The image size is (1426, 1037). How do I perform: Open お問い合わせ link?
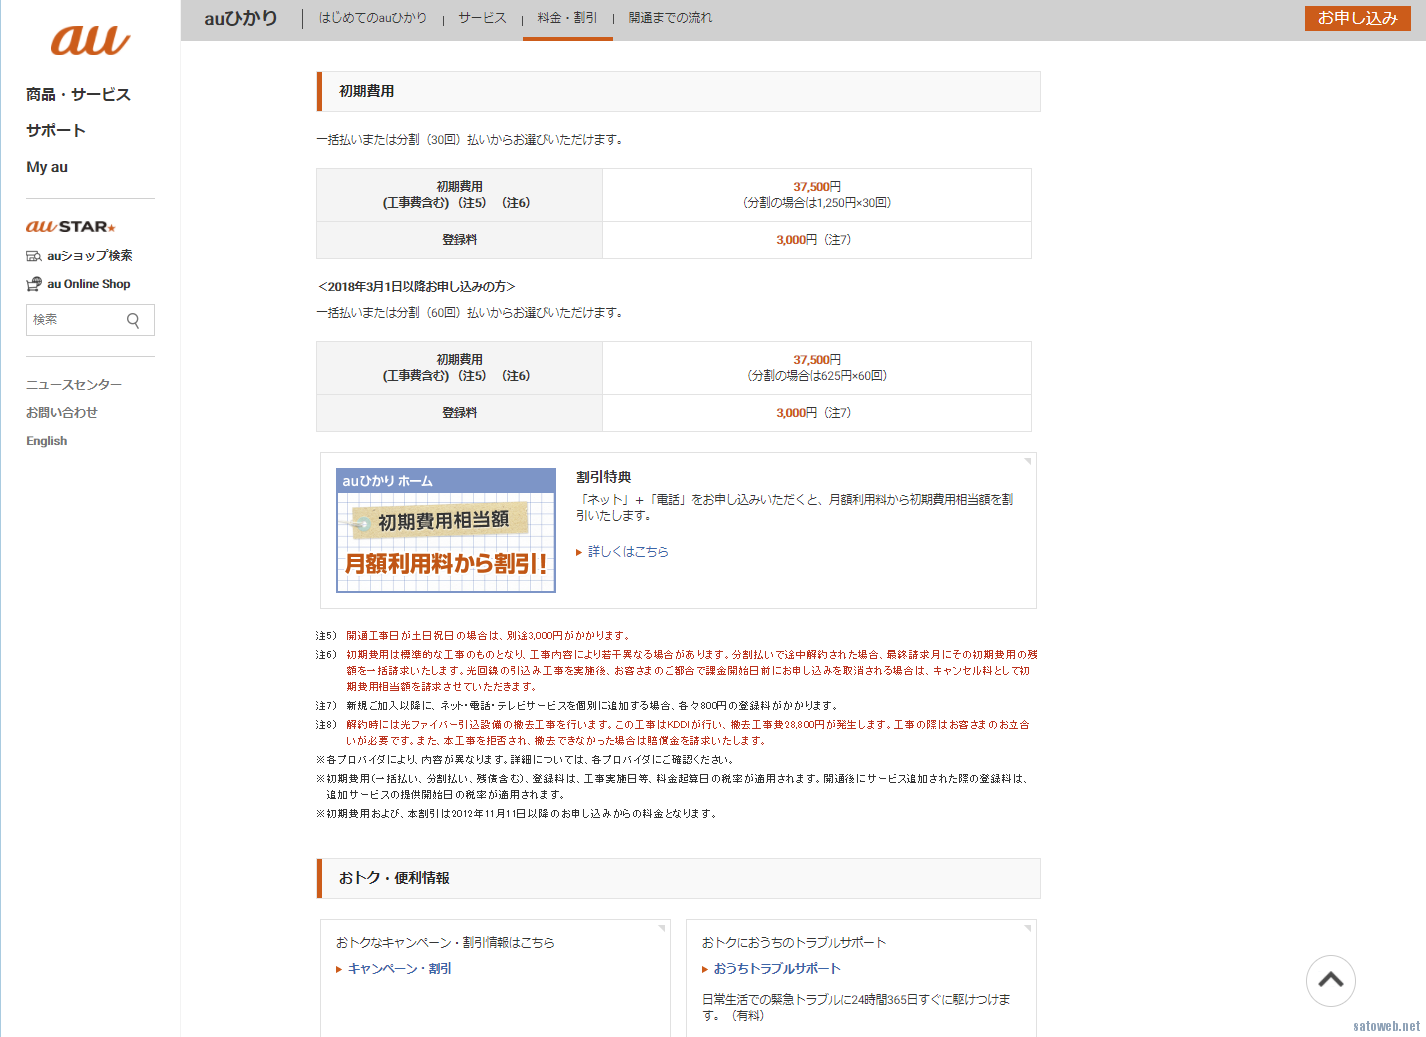click(x=62, y=413)
